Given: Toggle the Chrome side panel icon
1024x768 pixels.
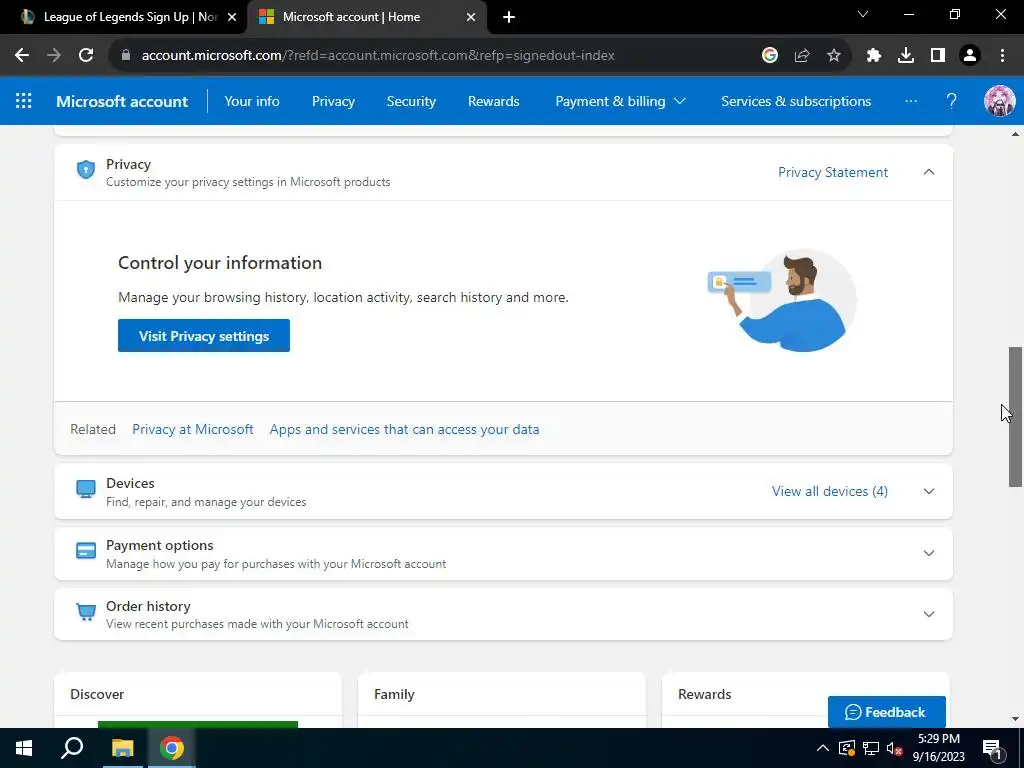Looking at the screenshot, I should click(938, 56).
